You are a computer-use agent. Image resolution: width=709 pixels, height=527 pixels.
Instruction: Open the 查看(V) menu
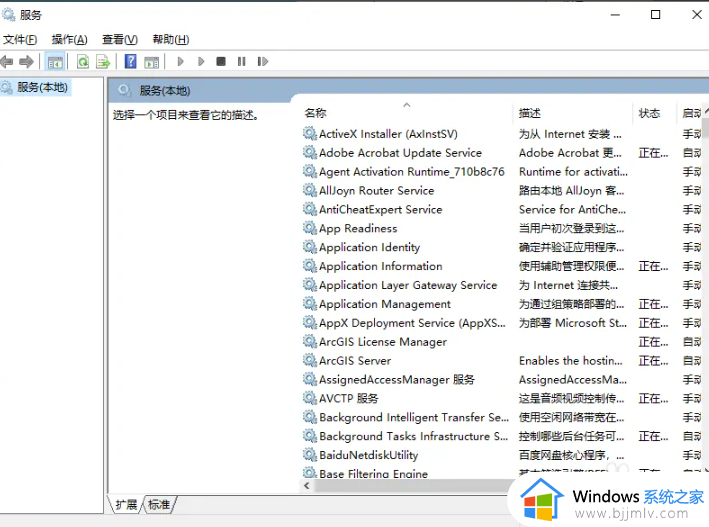click(x=120, y=40)
